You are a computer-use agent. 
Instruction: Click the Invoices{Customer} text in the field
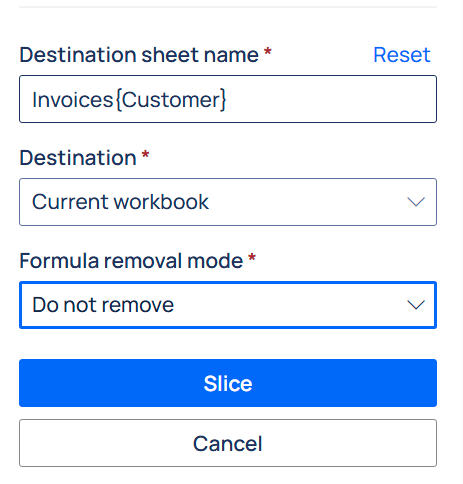pyautogui.click(x=129, y=99)
